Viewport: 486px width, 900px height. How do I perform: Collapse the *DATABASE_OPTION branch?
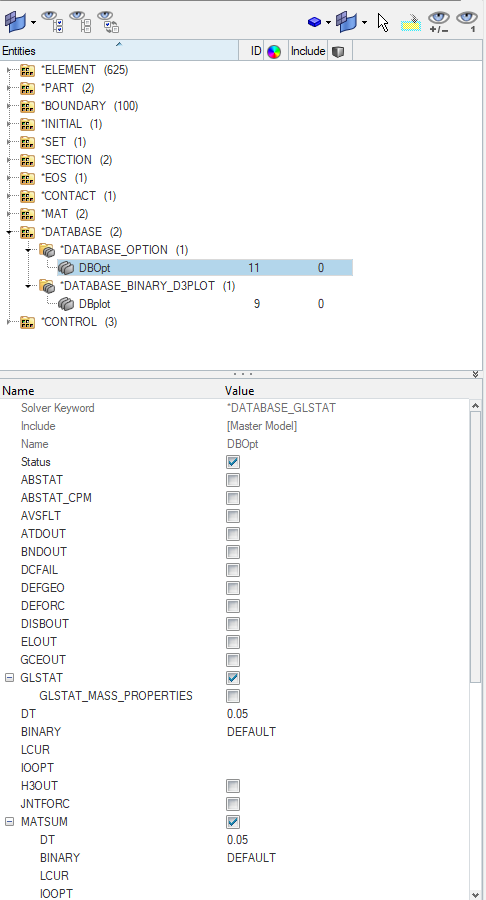pos(28,250)
